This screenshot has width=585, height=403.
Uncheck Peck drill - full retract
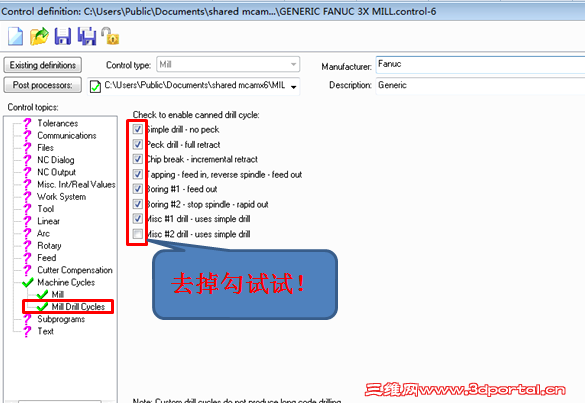pyautogui.click(x=138, y=144)
